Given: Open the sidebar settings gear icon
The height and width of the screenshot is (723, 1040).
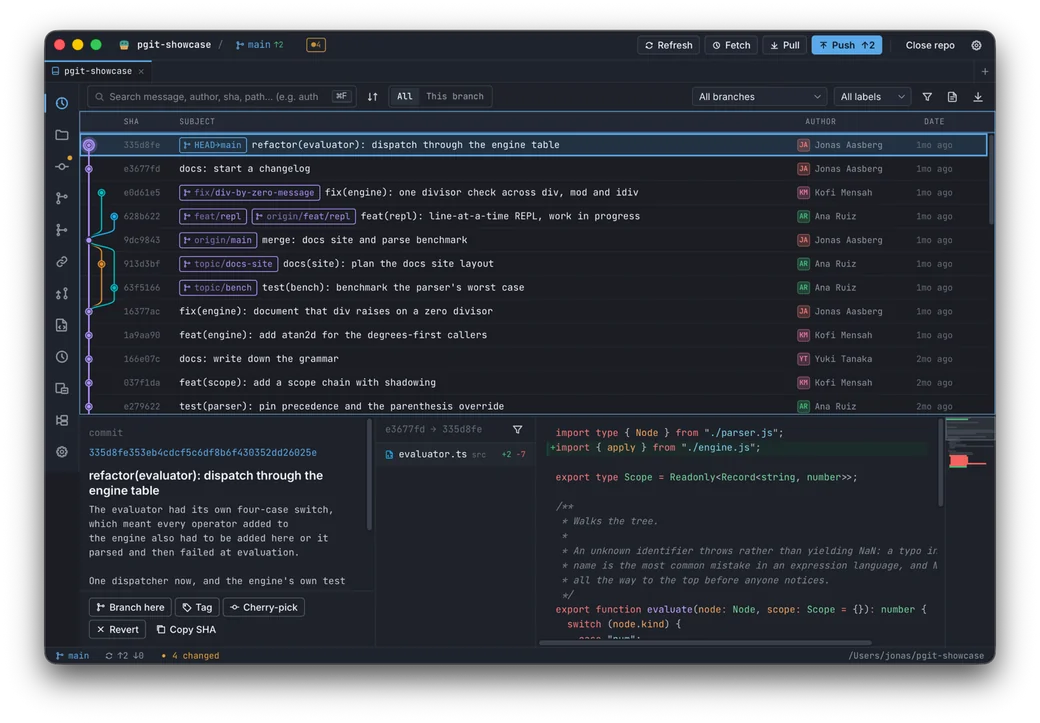Looking at the screenshot, I should click(x=62, y=452).
